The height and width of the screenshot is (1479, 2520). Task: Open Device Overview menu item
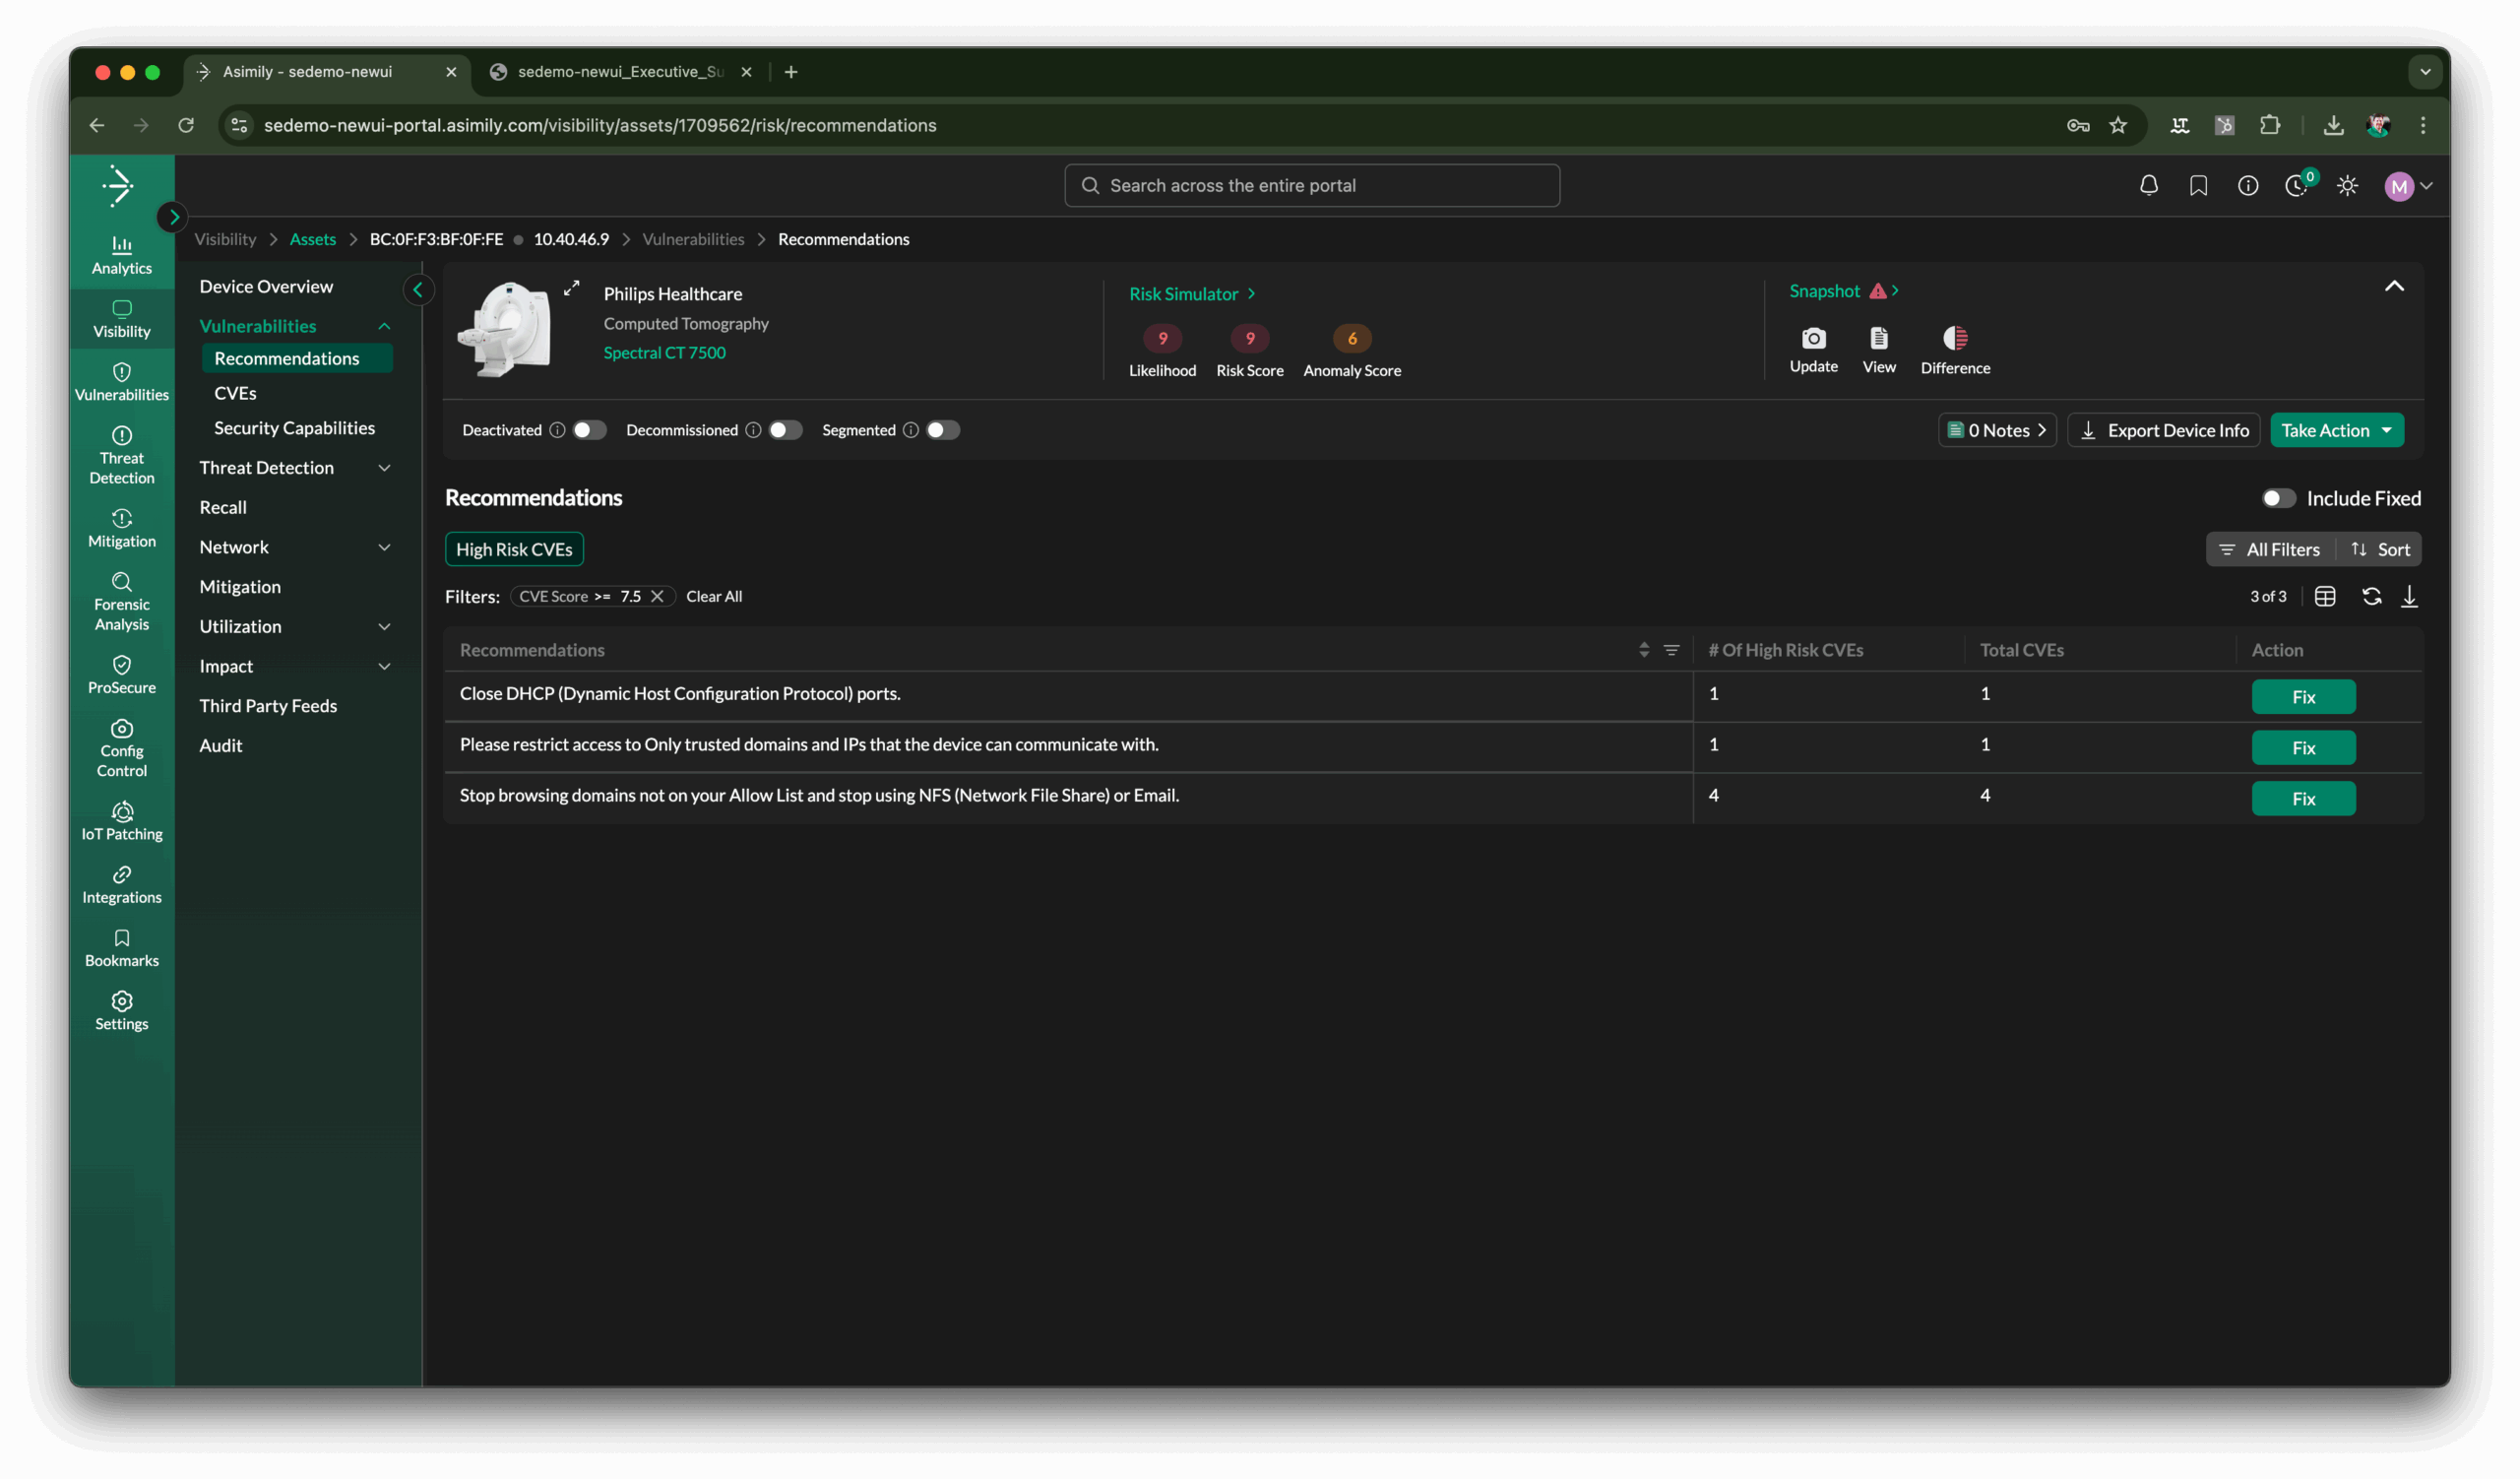point(266,286)
